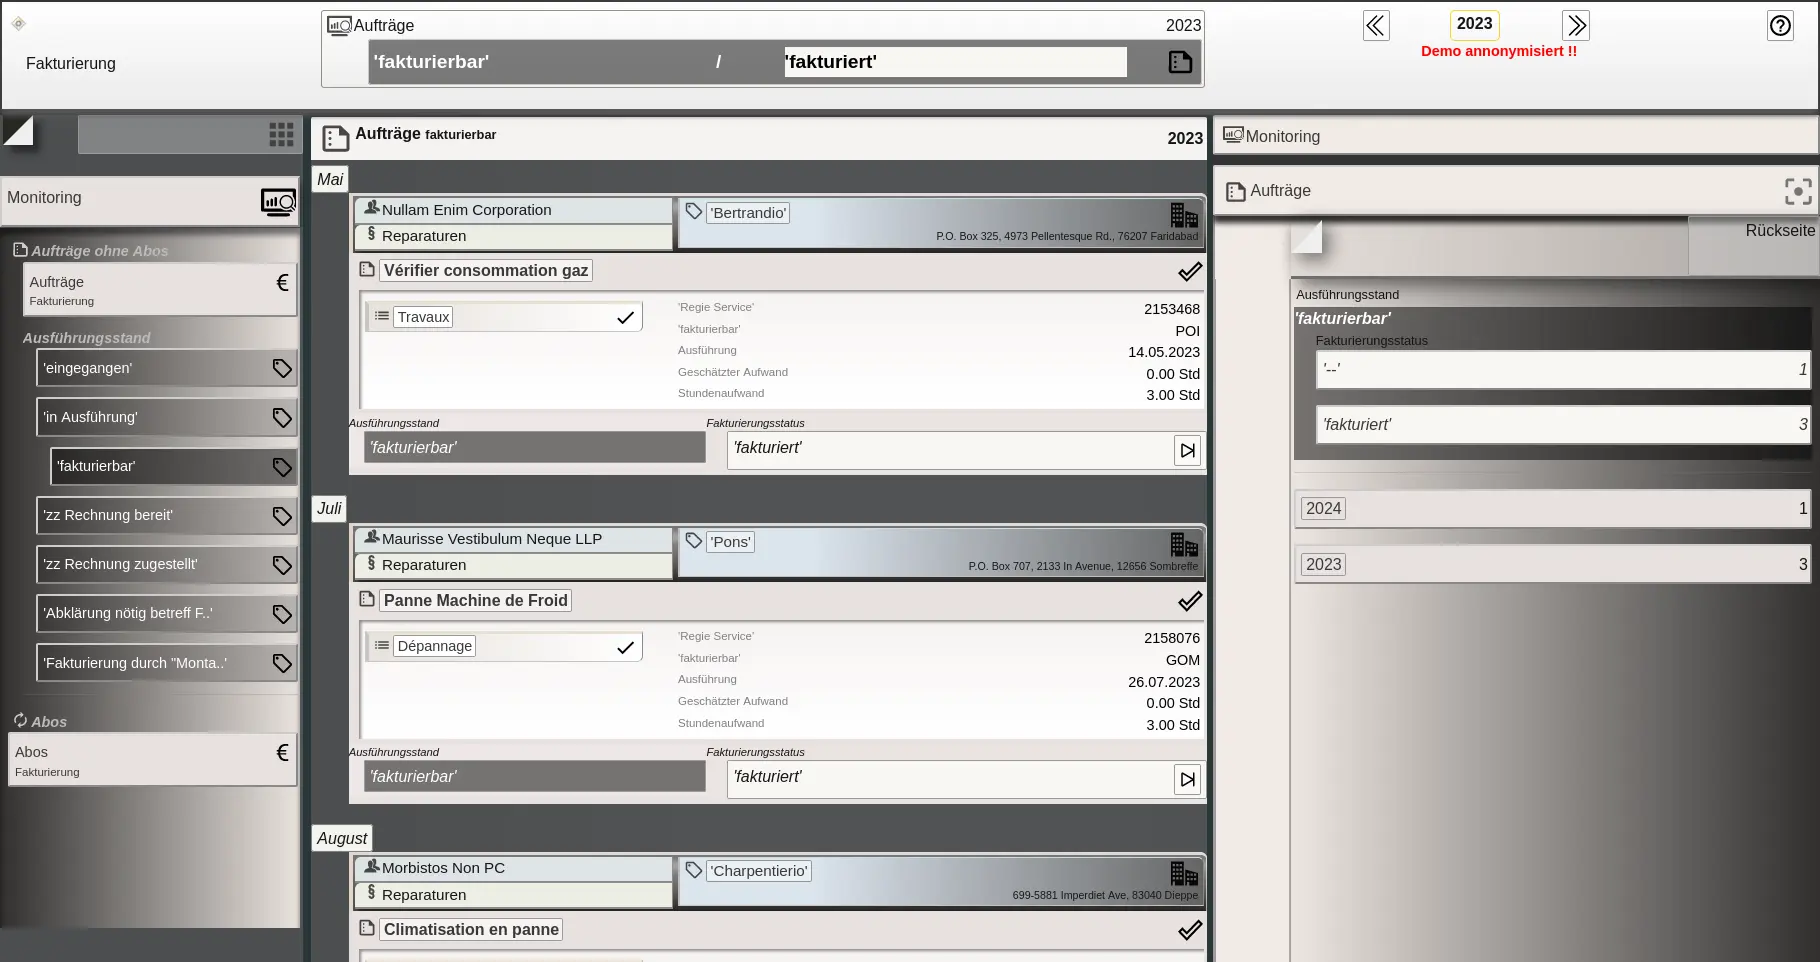Click the euro icon on Aufträge Fakturierung
This screenshot has height=962, width=1820.
click(x=282, y=283)
